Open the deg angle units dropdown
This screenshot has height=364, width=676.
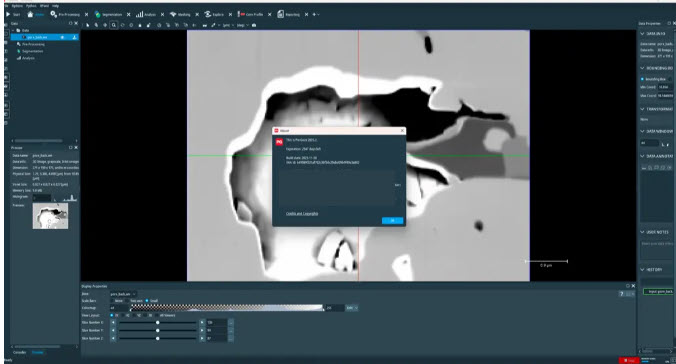[242, 25]
